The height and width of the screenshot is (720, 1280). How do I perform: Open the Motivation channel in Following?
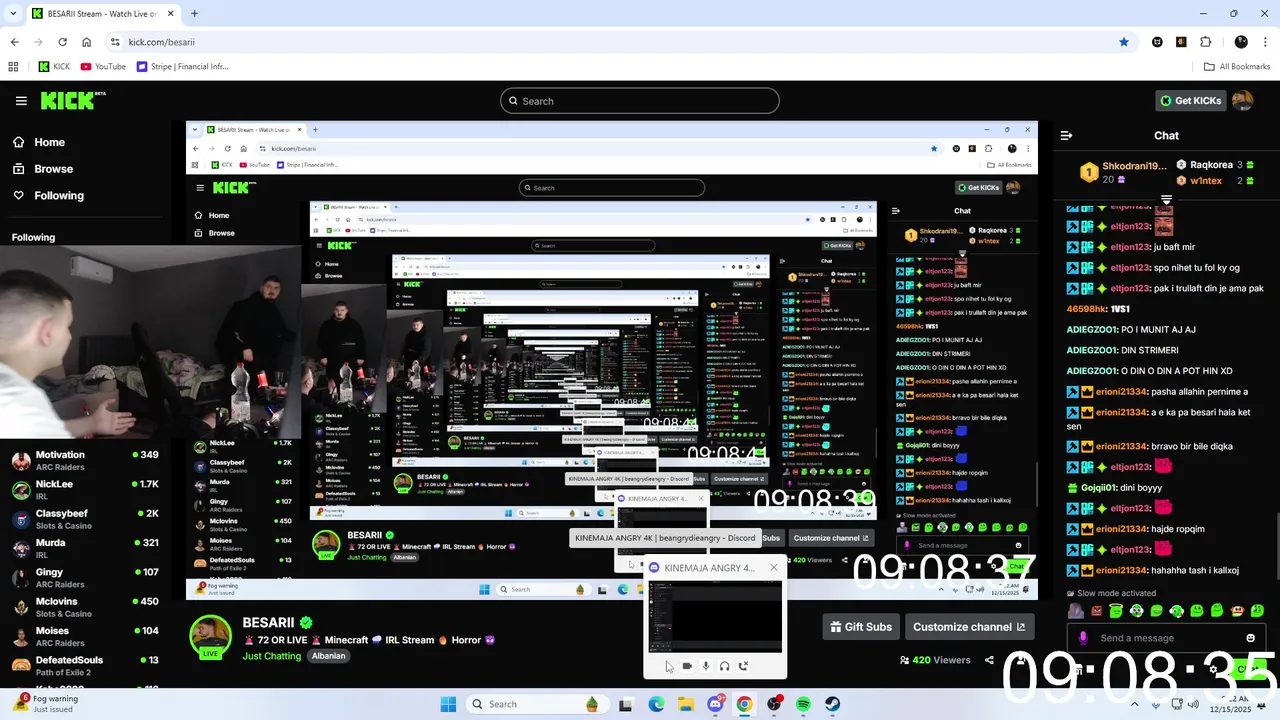tap(85, 461)
